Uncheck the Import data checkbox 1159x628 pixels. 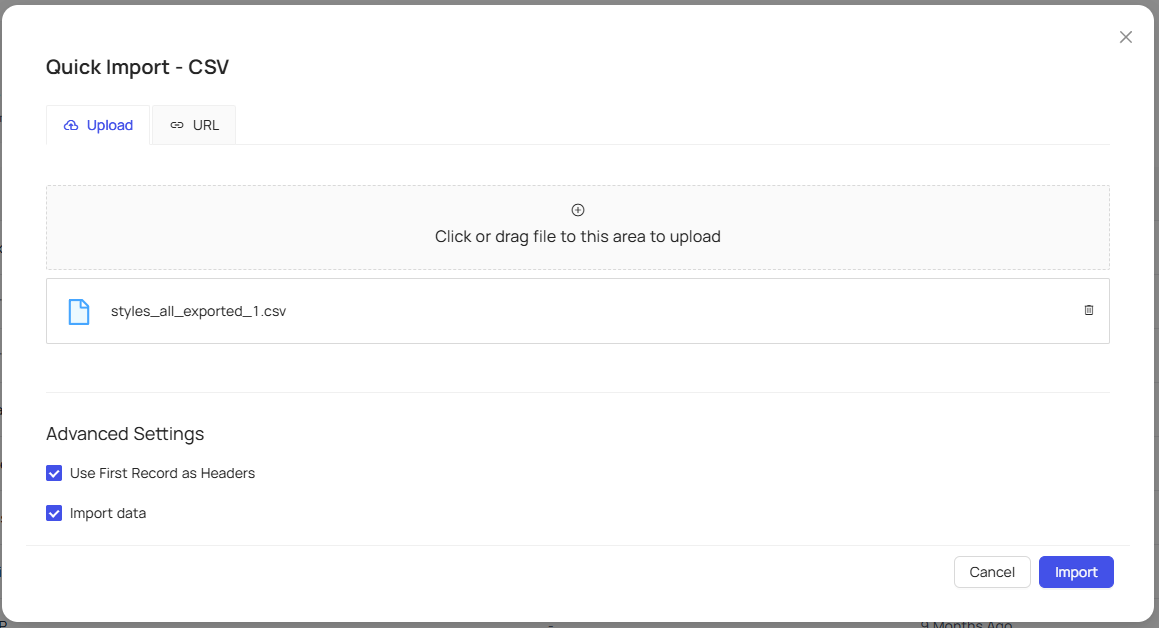pyautogui.click(x=54, y=513)
